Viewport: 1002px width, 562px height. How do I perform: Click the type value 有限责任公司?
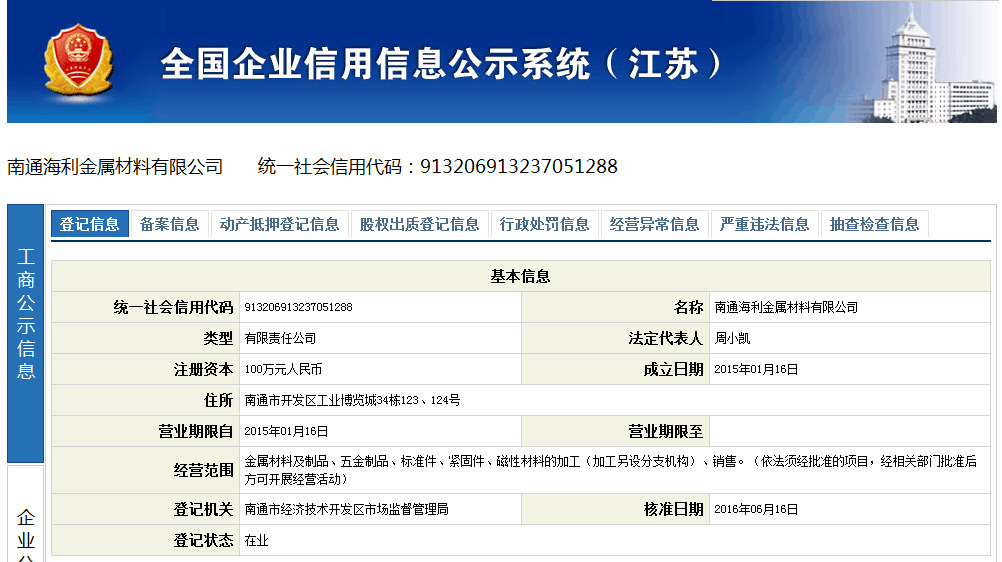[281, 338]
